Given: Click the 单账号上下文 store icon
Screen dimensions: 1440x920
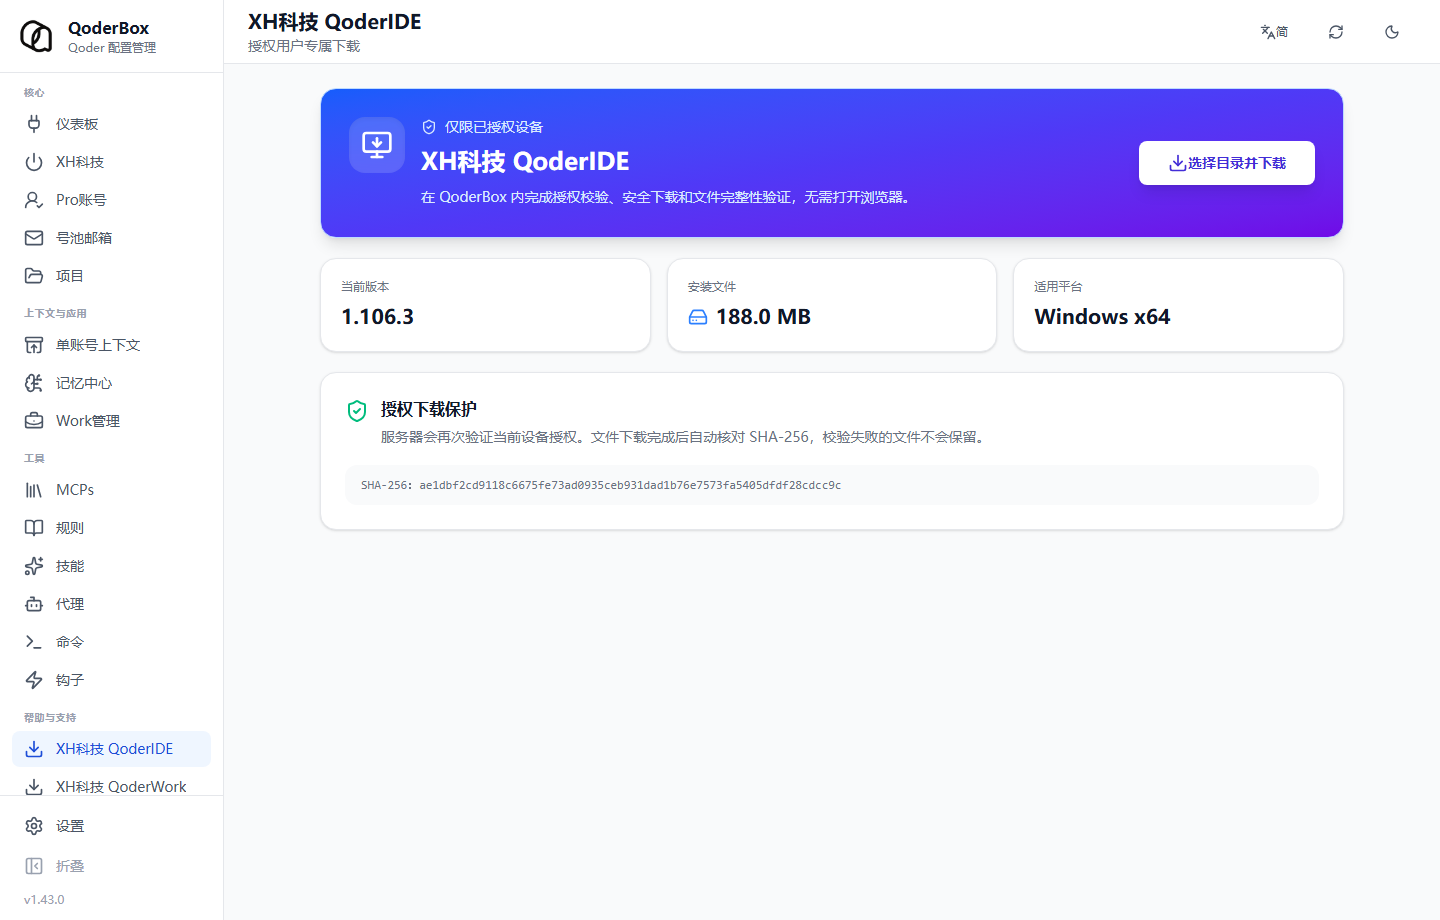Looking at the screenshot, I should point(34,345).
